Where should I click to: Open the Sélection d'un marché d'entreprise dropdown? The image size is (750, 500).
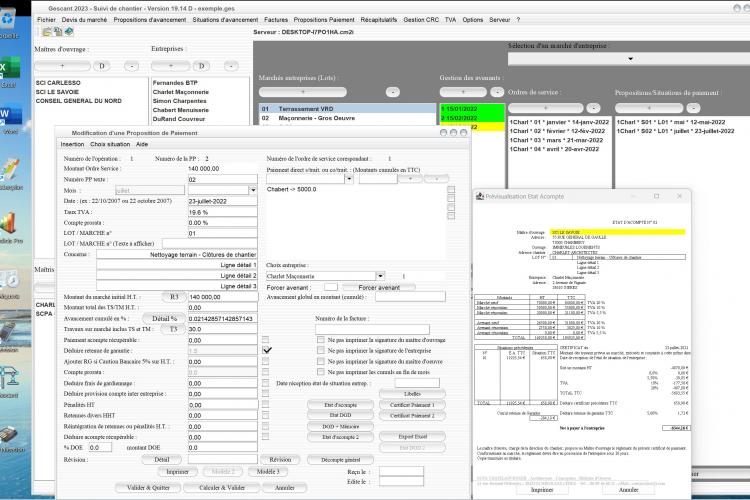[630, 59]
